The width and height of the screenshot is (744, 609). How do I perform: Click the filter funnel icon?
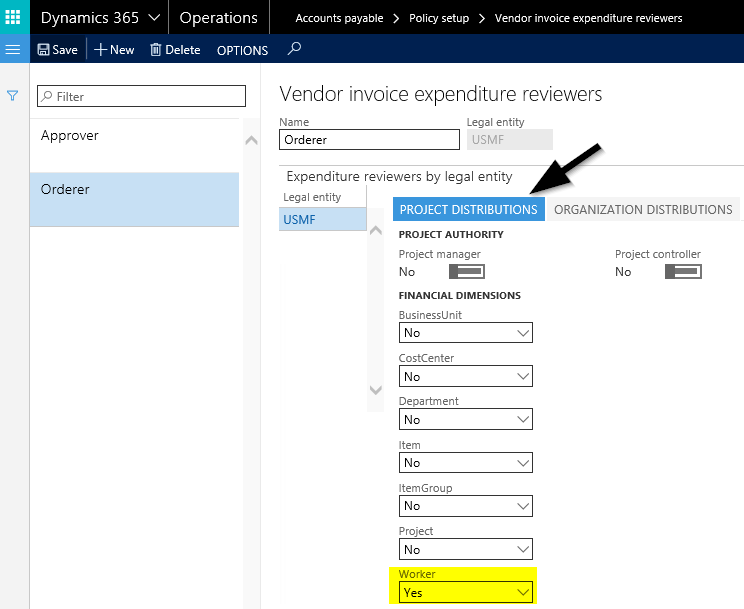[x=13, y=96]
